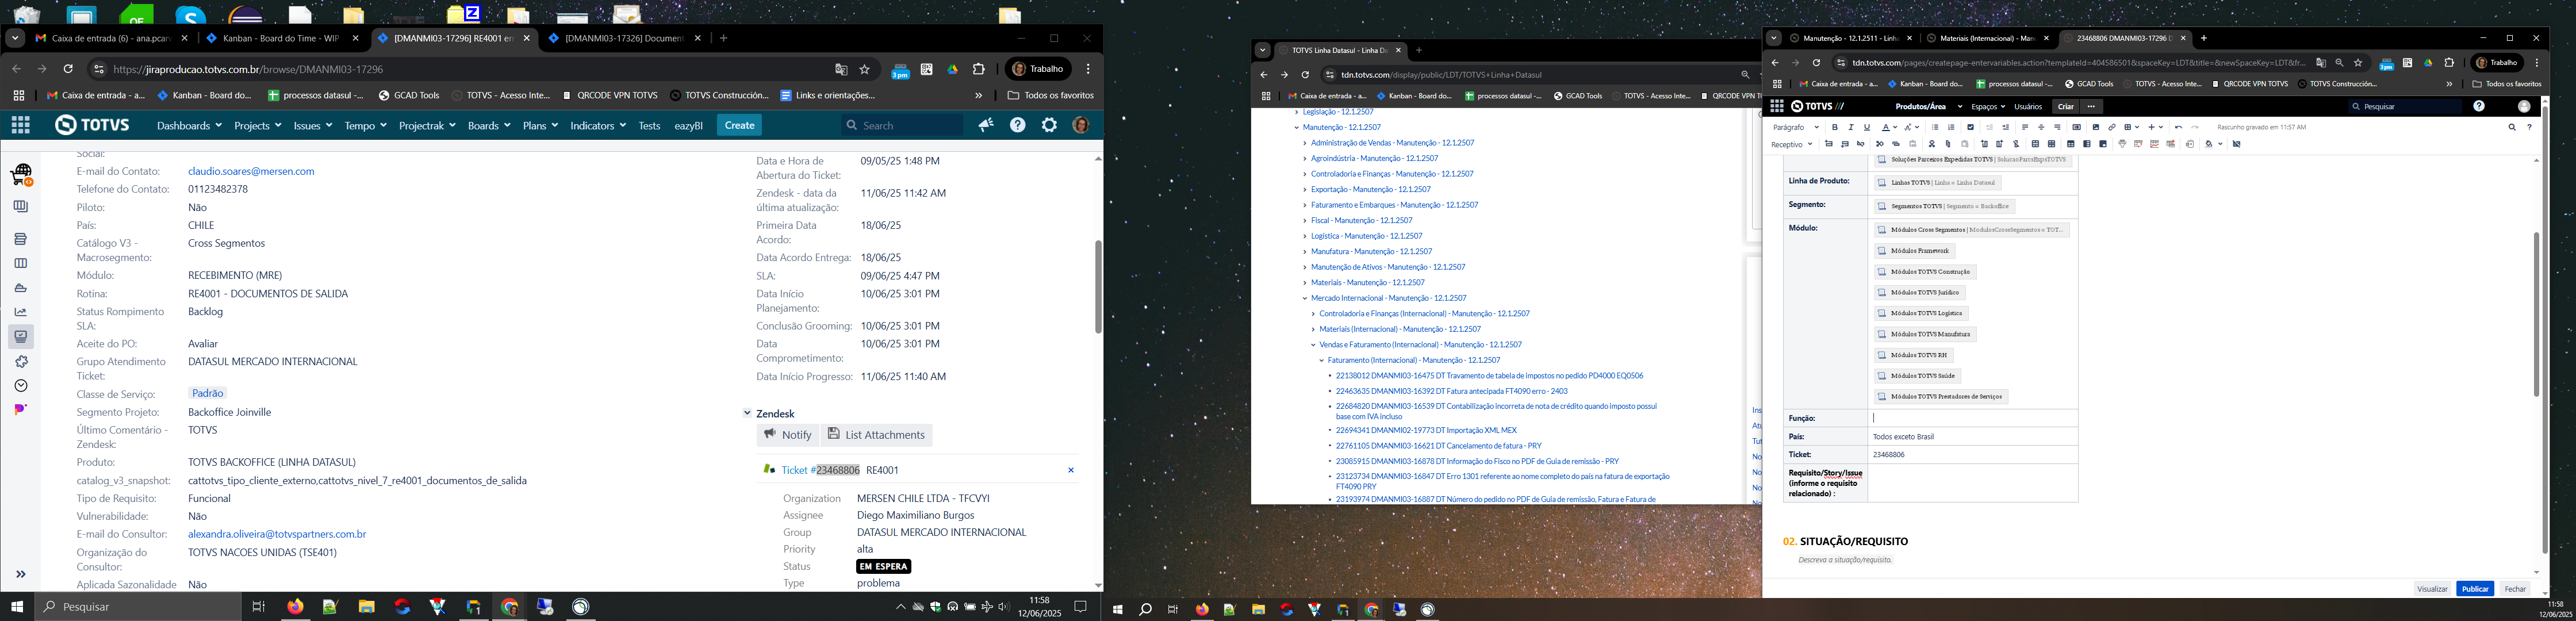Viewport: 2576px width, 621px height.
Task: Click the bold formatting icon in Confluence editor
Action: (x=1835, y=127)
